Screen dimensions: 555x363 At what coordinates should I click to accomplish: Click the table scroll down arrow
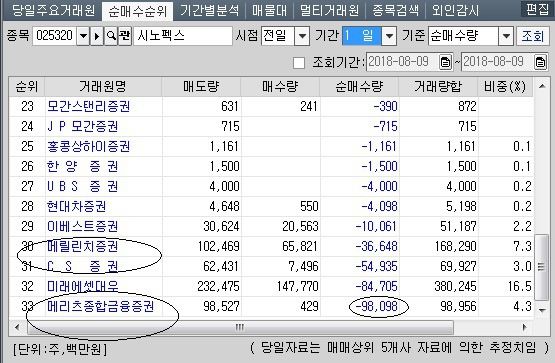tap(542, 310)
